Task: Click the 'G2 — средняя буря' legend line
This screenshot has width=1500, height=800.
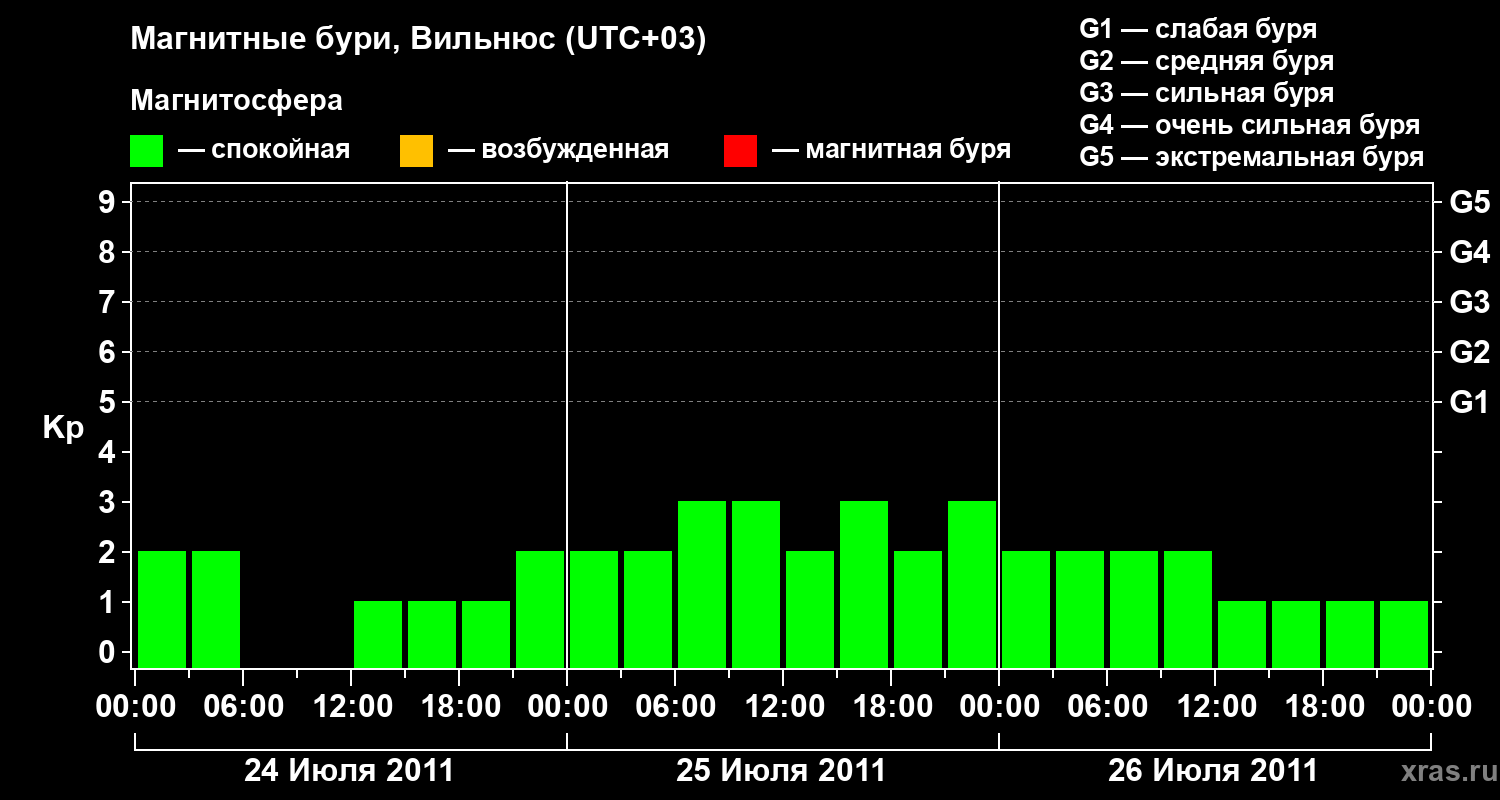Action: (1206, 61)
